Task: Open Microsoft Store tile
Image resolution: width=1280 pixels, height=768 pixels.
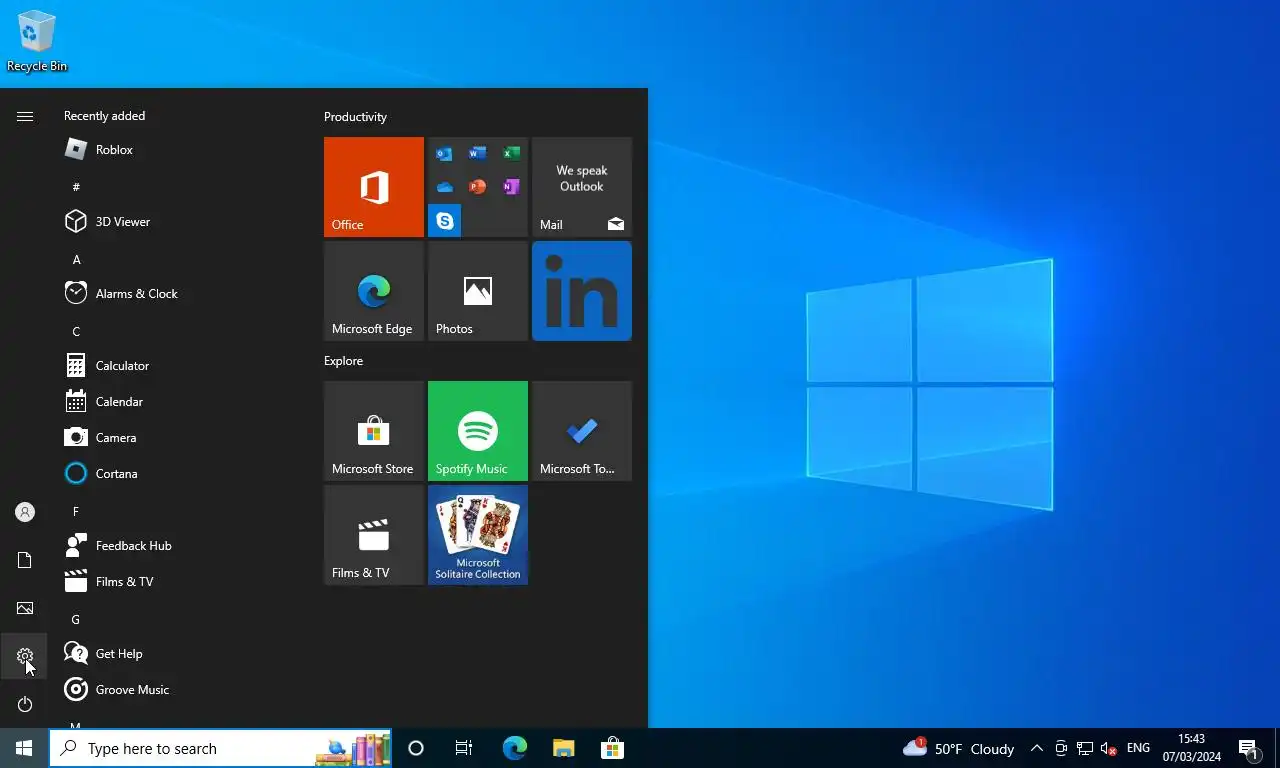Action: coord(374,431)
